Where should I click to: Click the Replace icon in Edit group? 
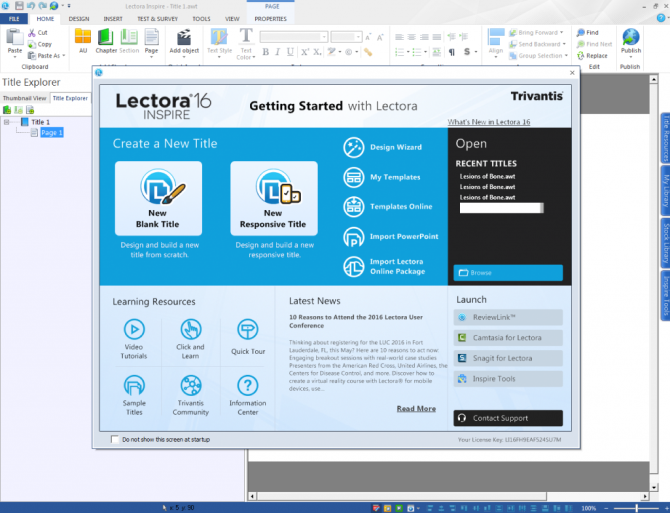click(581, 56)
